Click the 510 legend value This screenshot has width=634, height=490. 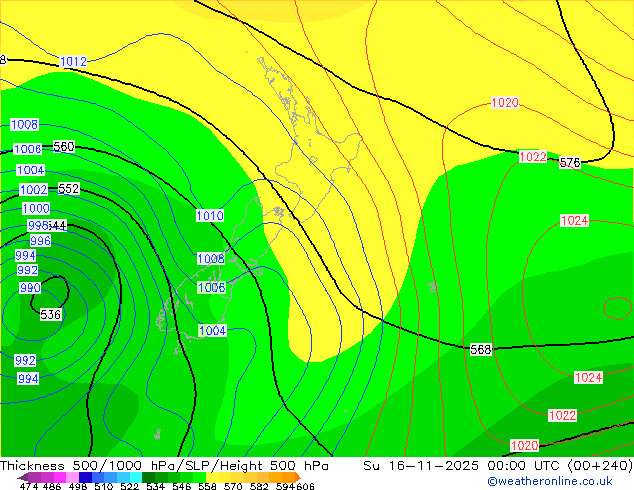(x=104, y=486)
